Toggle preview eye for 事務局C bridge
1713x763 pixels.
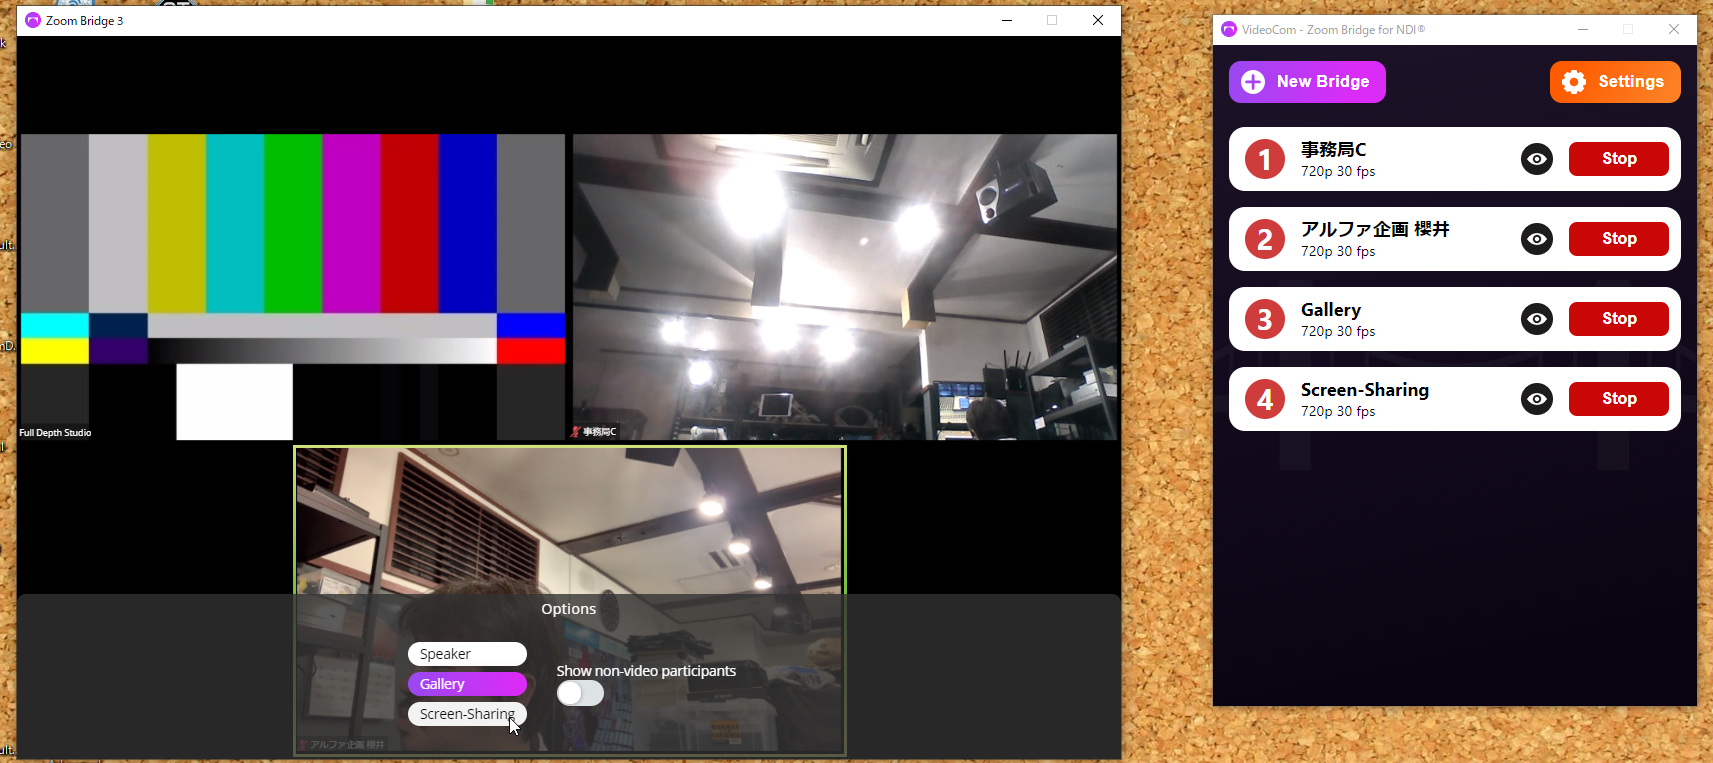1537,159
